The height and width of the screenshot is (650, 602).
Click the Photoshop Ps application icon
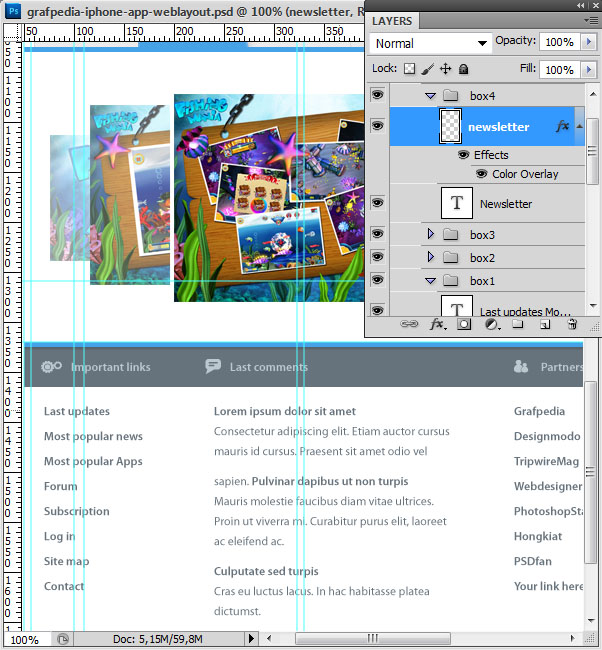coord(13,11)
